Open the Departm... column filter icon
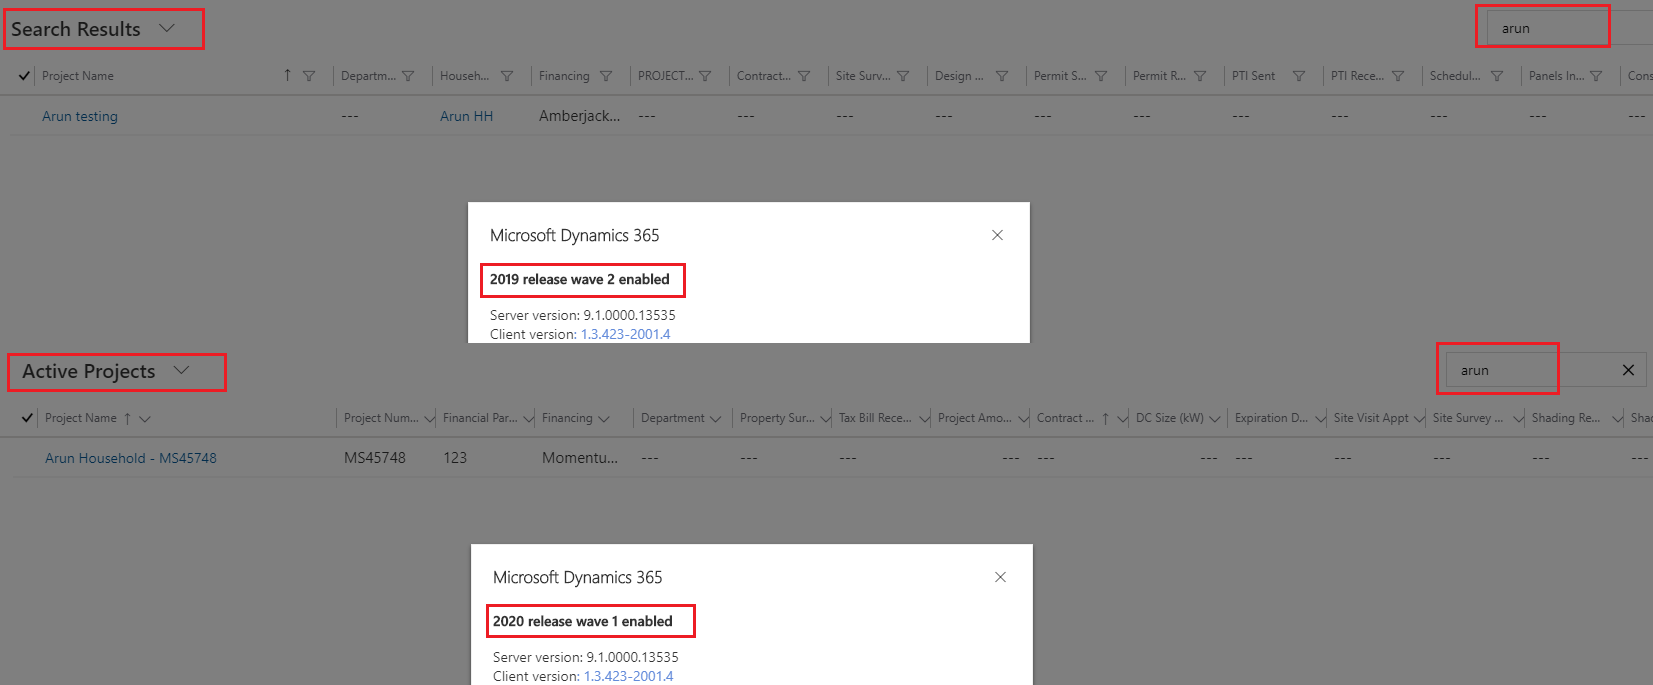Image resolution: width=1653 pixels, height=685 pixels. [408, 76]
